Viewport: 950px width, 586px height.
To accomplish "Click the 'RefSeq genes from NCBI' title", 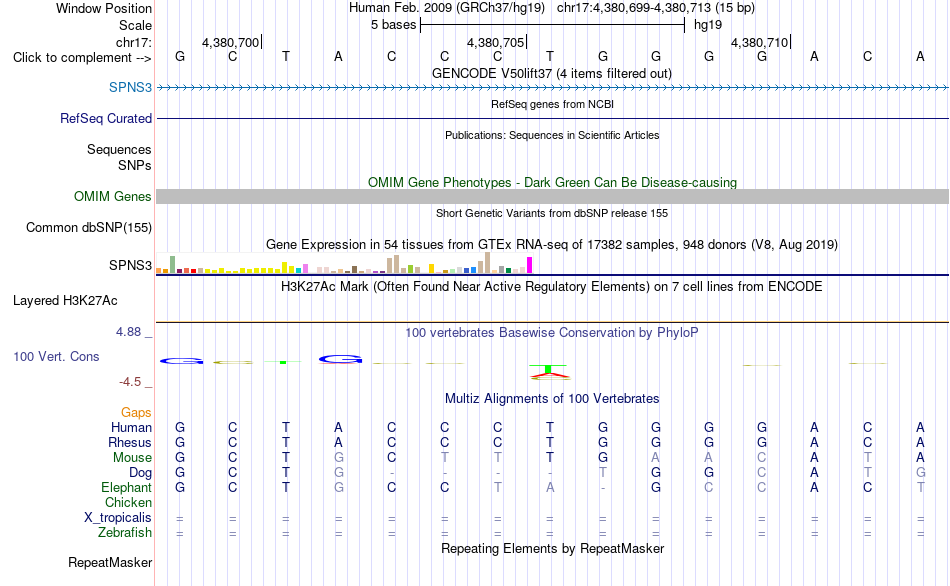I will [x=552, y=104].
